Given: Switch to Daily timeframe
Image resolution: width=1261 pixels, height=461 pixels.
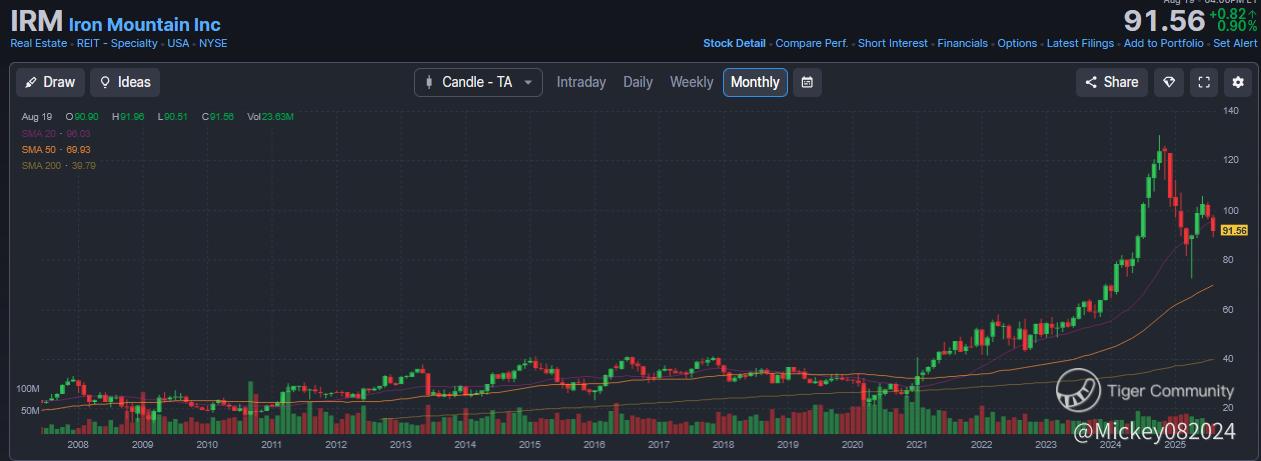Looking at the screenshot, I should (638, 82).
